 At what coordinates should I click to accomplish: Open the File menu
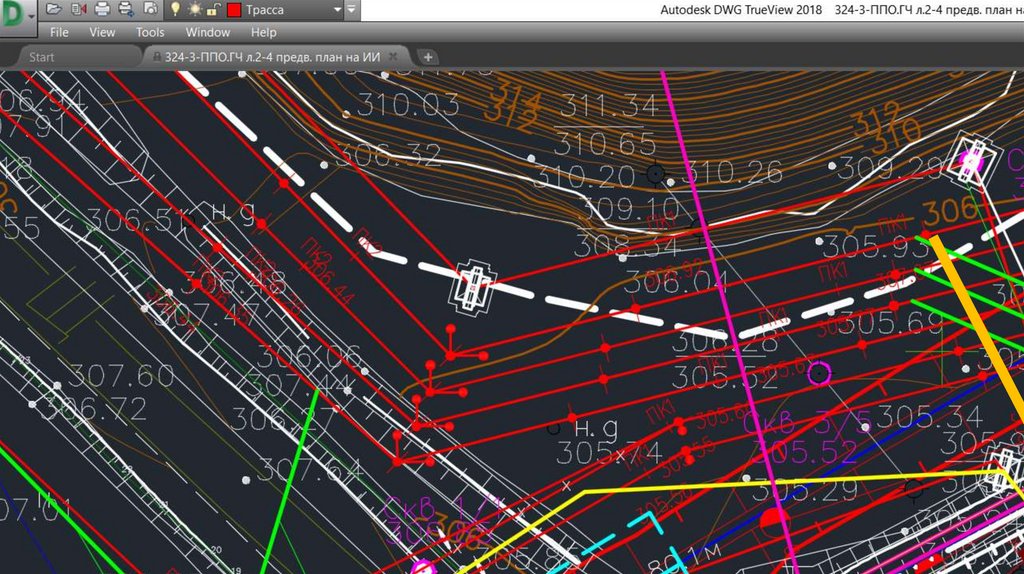[x=59, y=32]
